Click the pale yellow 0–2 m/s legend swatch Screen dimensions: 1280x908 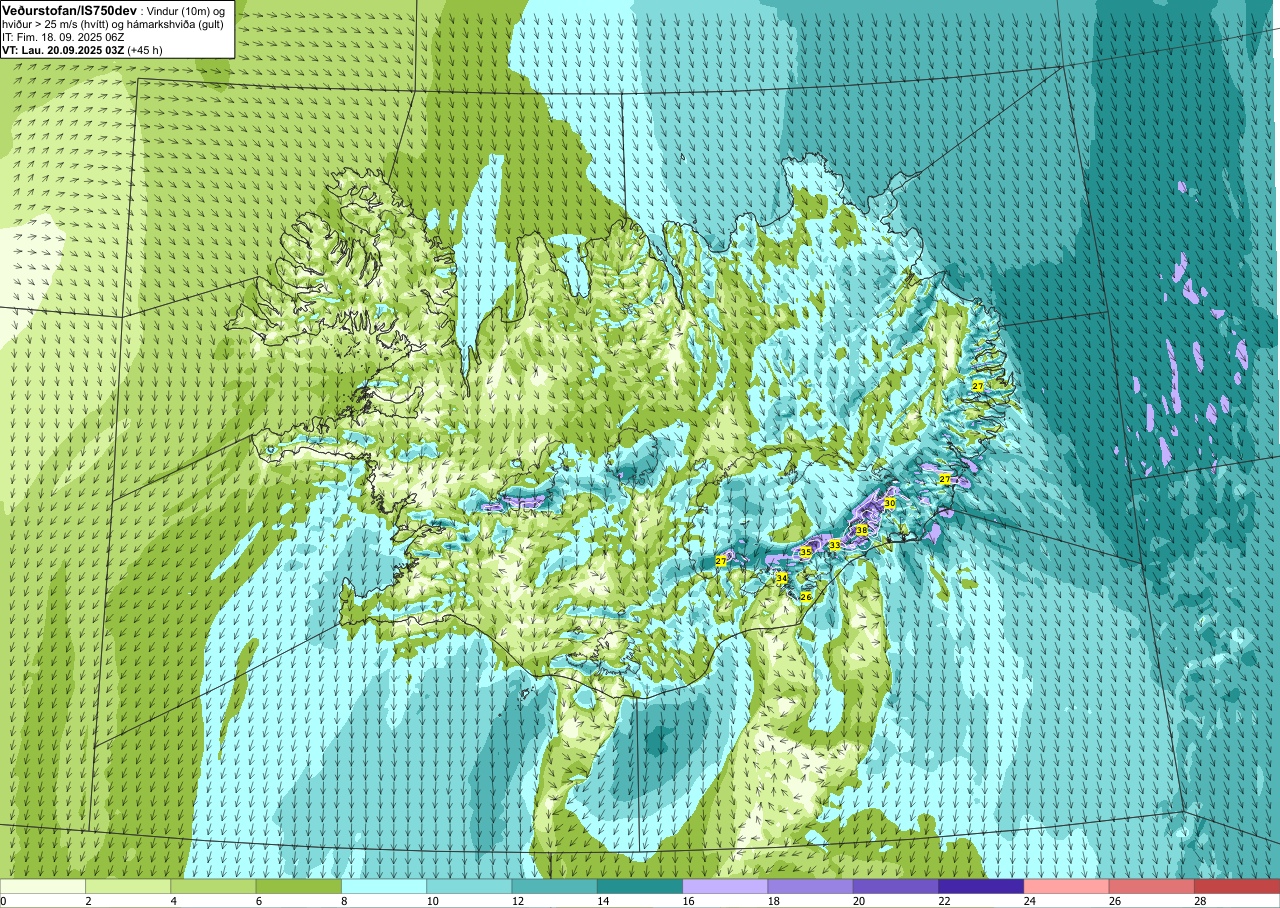[x=43, y=886]
